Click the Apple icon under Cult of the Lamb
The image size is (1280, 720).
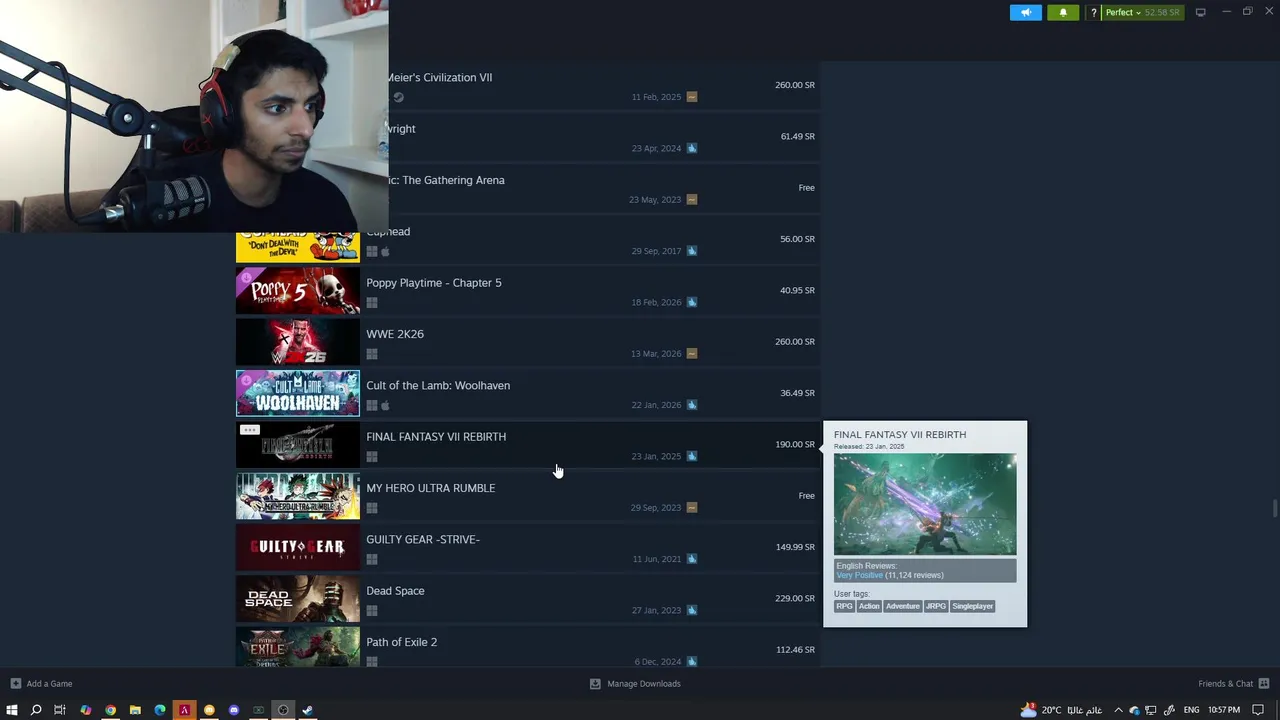[x=385, y=405]
